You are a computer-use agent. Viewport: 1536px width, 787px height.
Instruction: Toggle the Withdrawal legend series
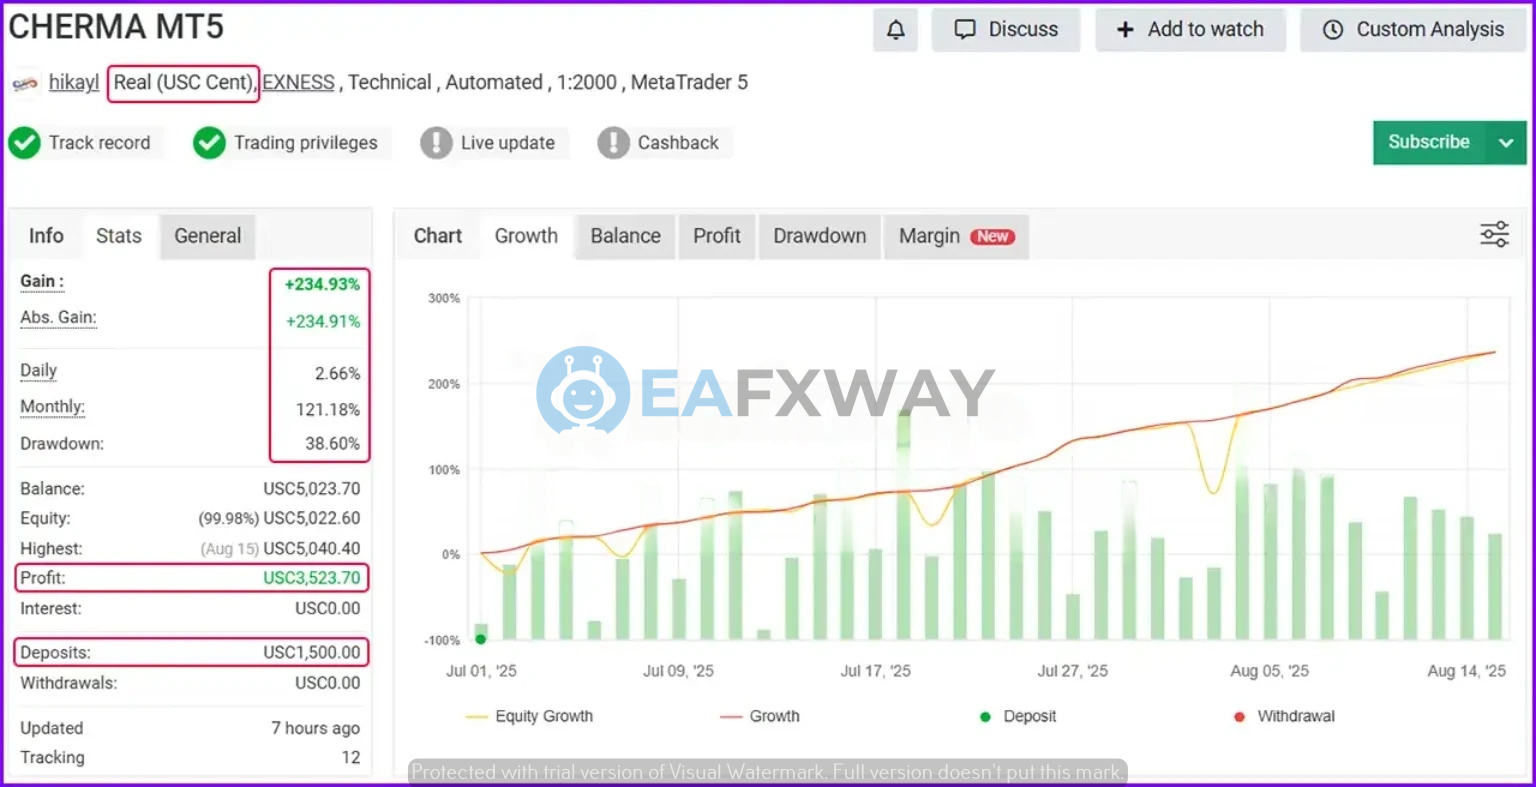(x=1284, y=716)
